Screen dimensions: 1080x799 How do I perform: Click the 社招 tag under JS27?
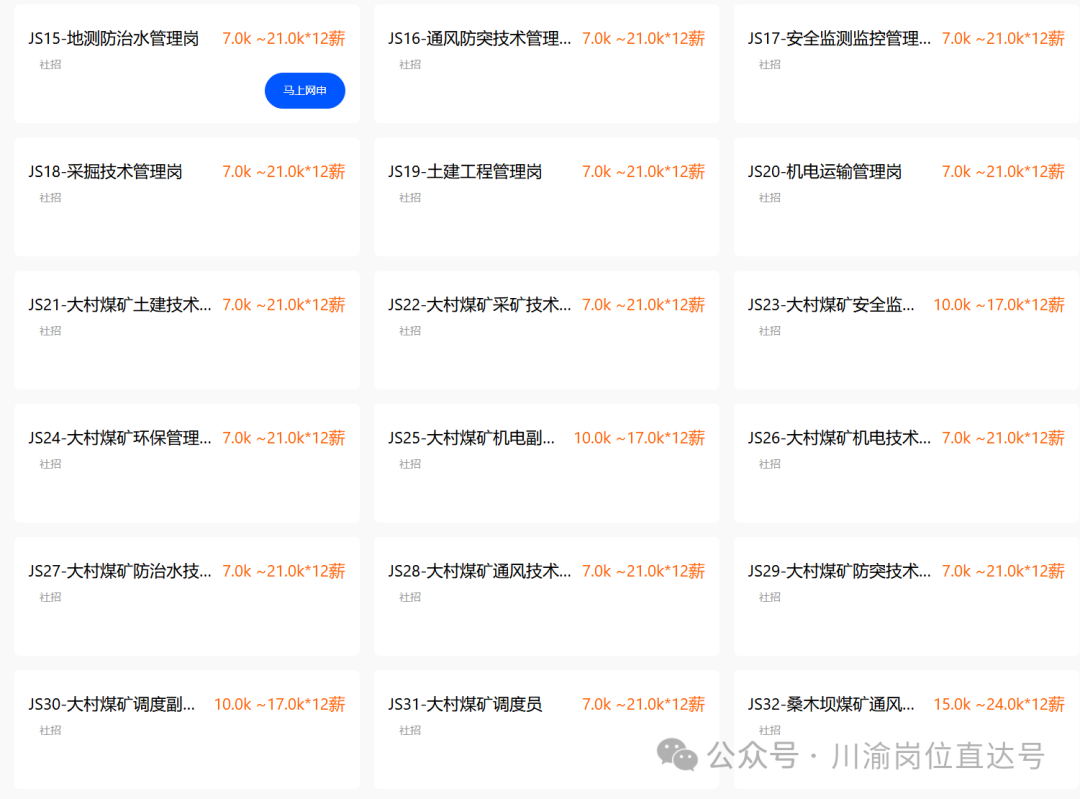[50, 597]
